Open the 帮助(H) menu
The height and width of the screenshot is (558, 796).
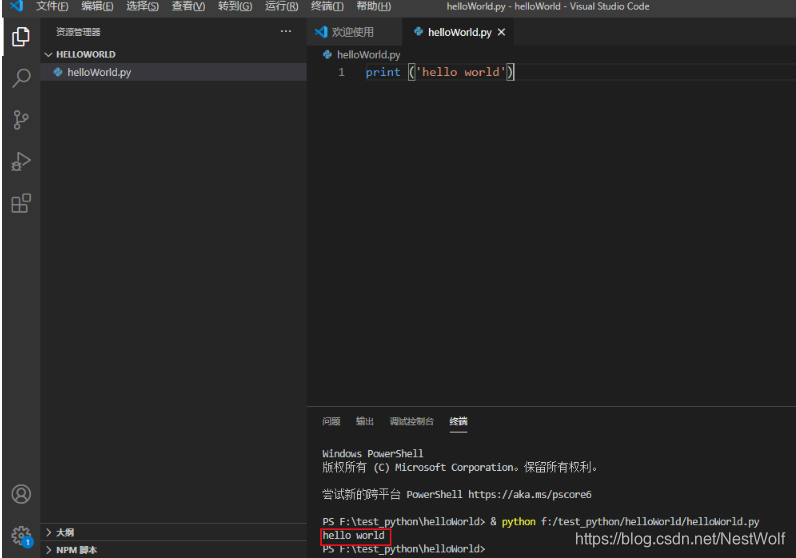(x=374, y=6)
